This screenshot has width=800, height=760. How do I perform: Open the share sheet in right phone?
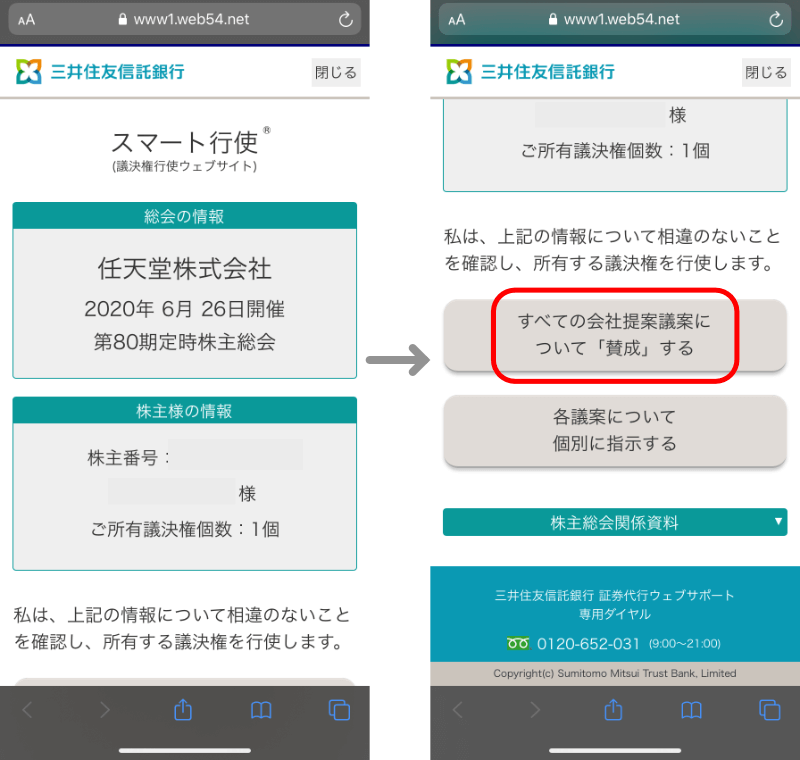coord(613,709)
